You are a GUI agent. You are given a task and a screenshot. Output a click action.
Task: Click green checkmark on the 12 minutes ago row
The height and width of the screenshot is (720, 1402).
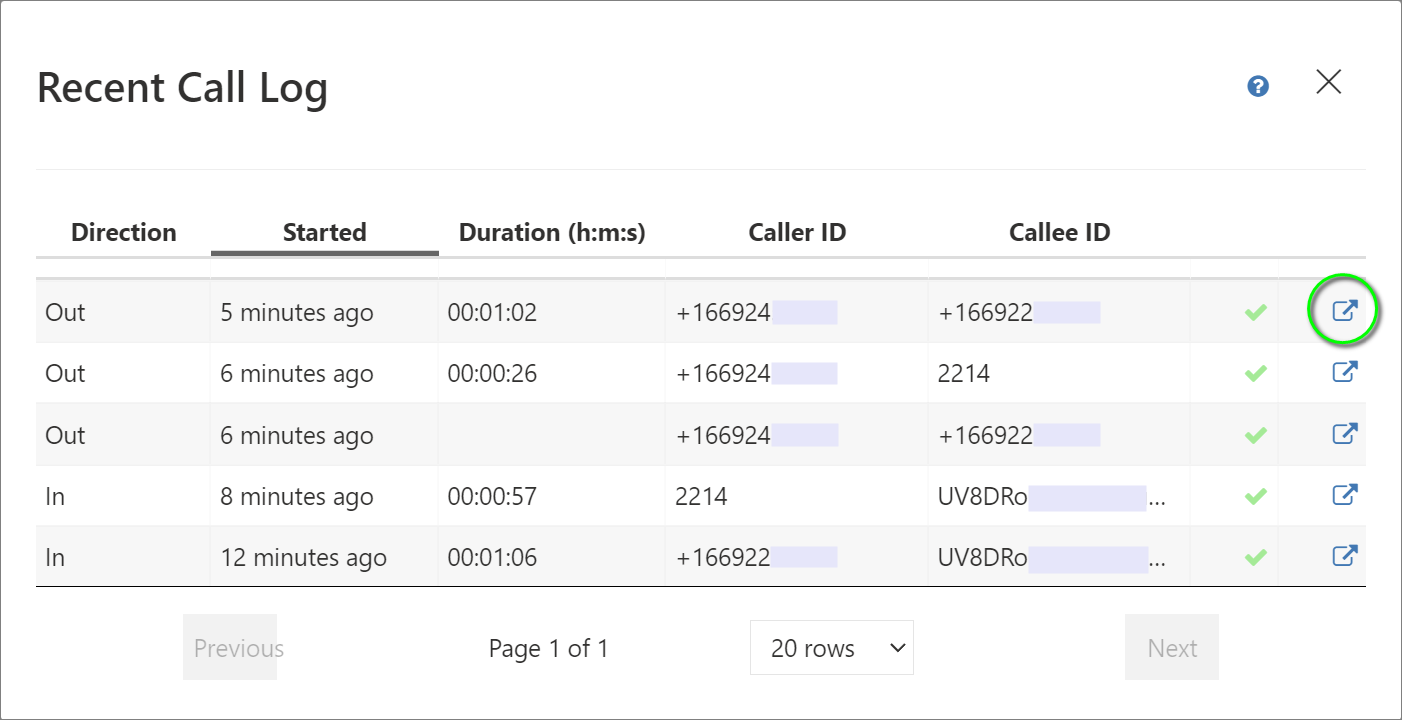1255,557
